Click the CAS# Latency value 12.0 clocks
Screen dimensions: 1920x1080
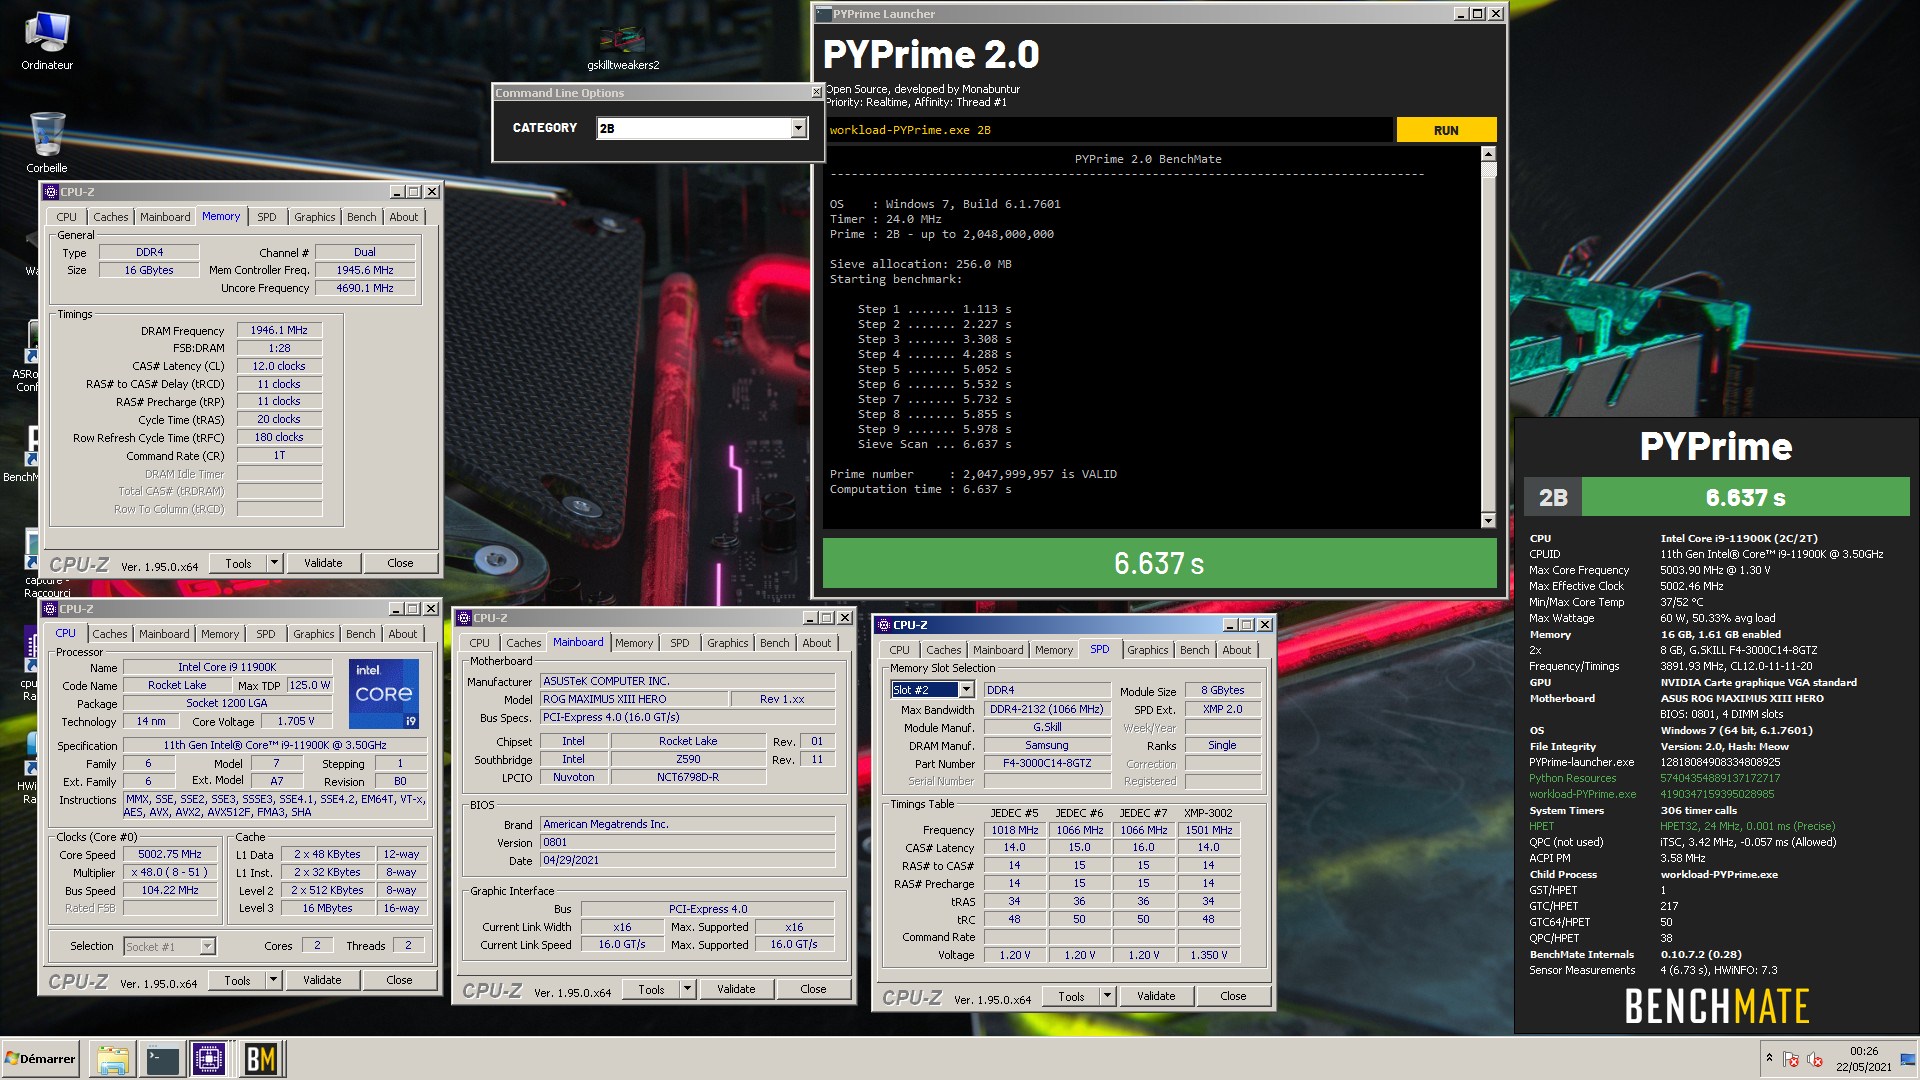point(279,366)
